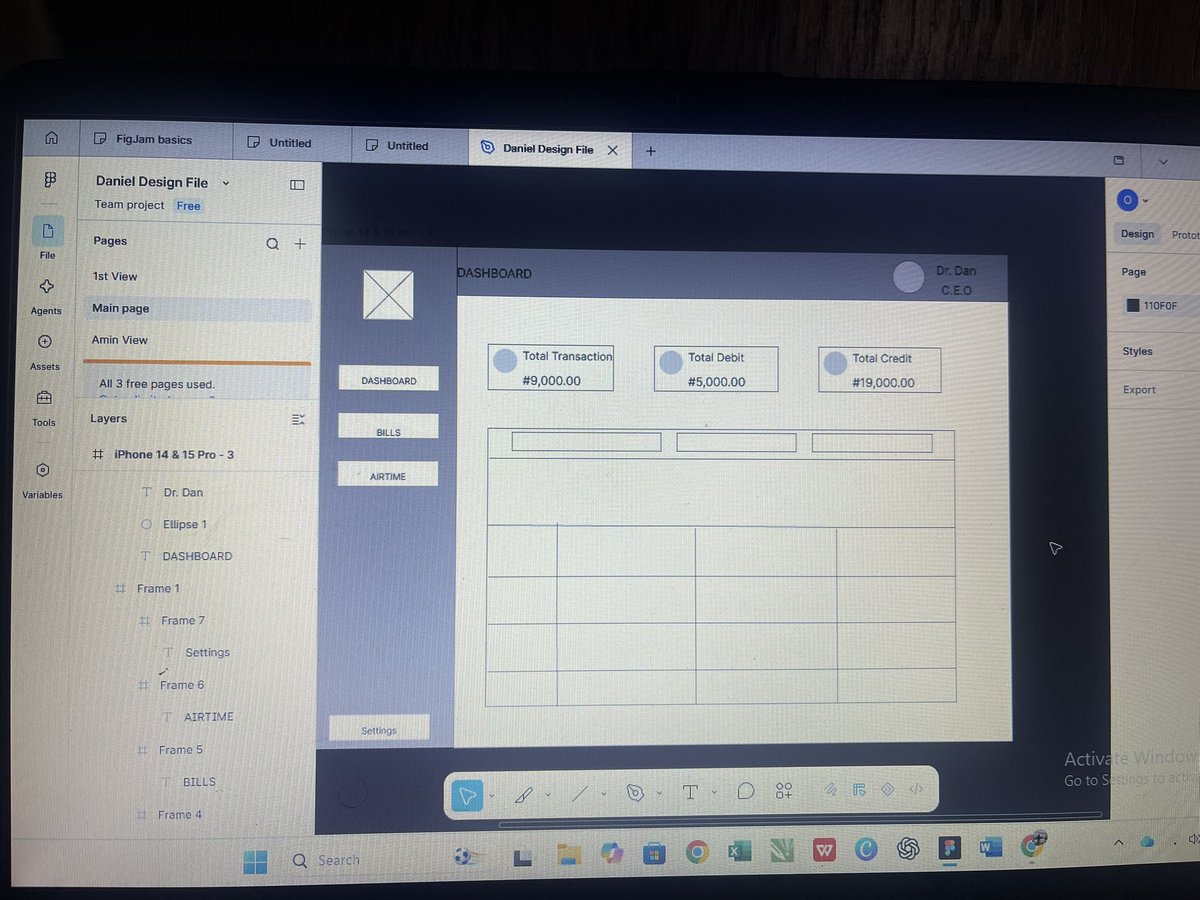Open the Figma main menu logo icon
The image size is (1200, 900).
click(49, 180)
